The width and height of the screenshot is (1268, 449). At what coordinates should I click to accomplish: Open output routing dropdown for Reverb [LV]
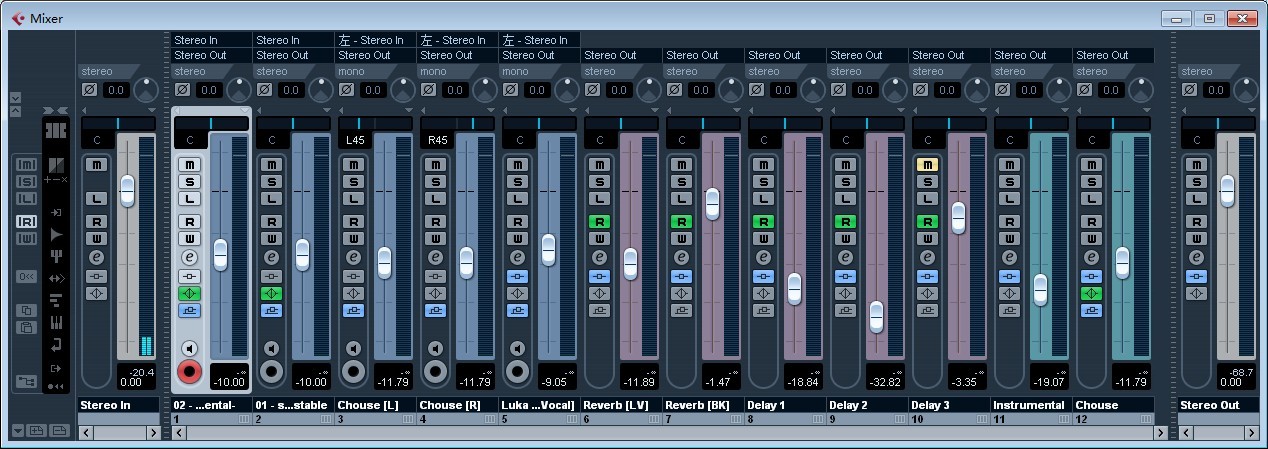621,55
